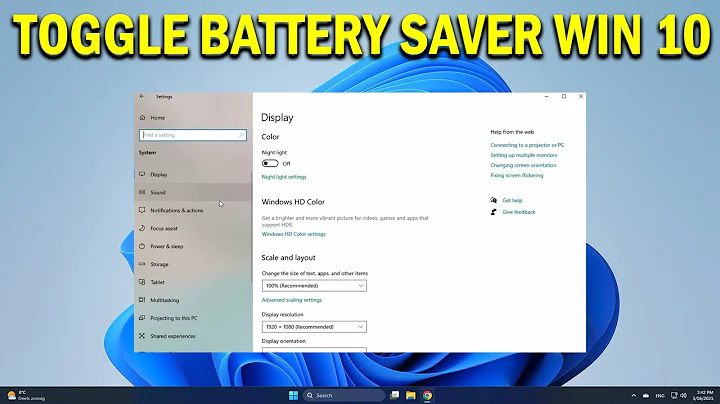The width and height of the screenshot is (720, 404).
Task: Click the Focus assist moon icon
Action: click(142, 228)
